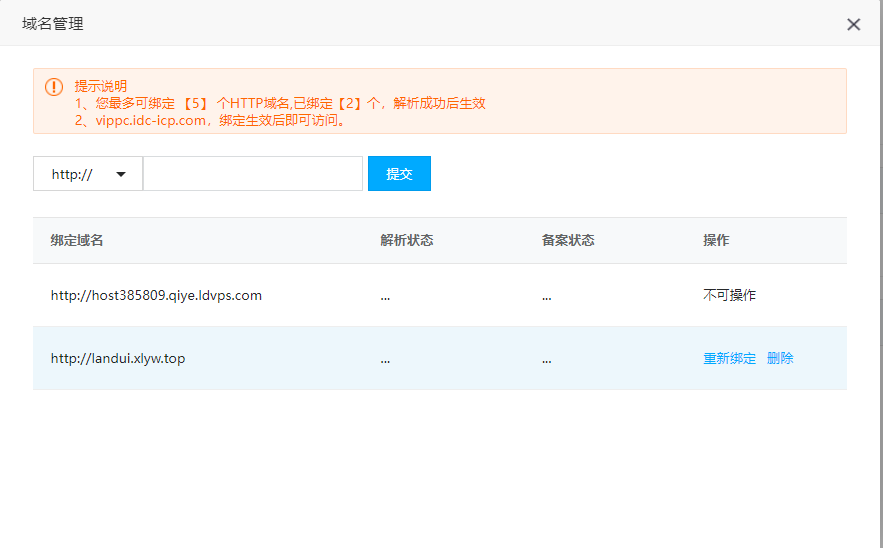Close the 域名管理 dialog
The height and width of the screenshot is (548, 883).
click(853, 24)
